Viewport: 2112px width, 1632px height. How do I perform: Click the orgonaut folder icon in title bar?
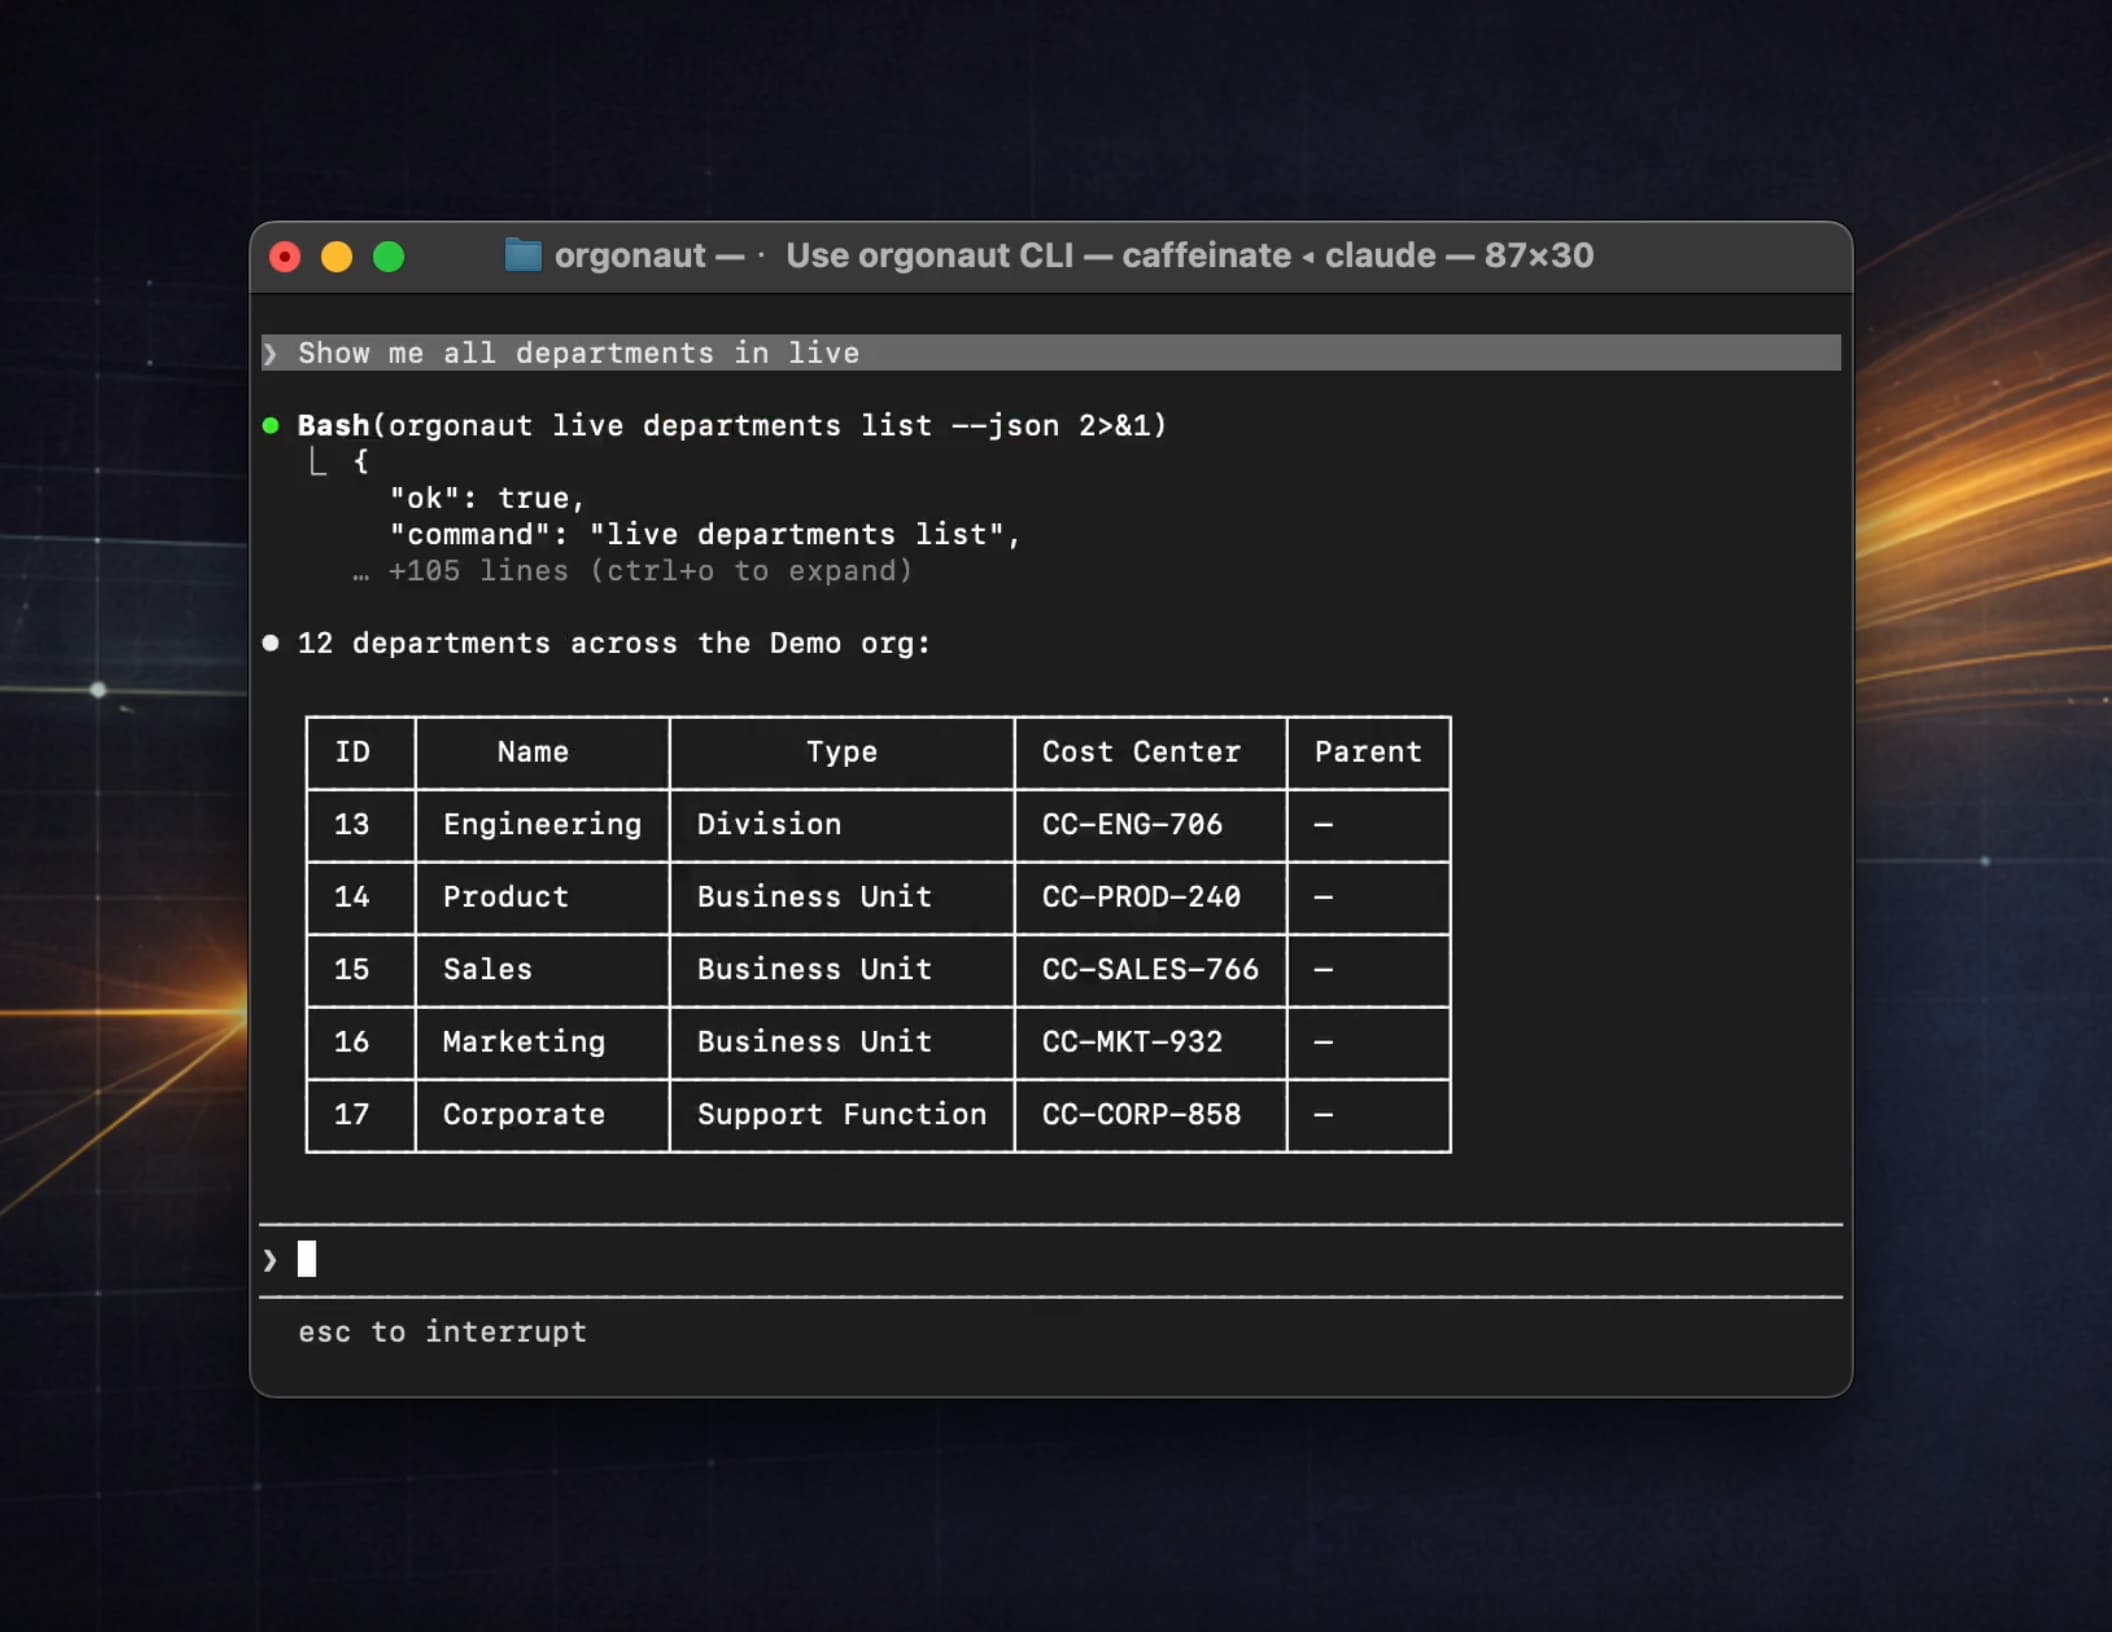click(523, 256)
